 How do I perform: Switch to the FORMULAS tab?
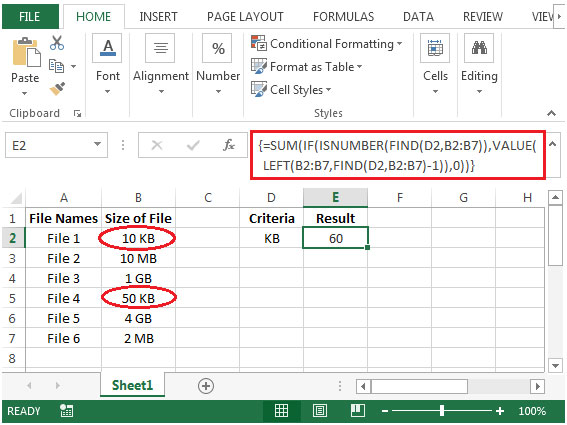click(344, 17)
